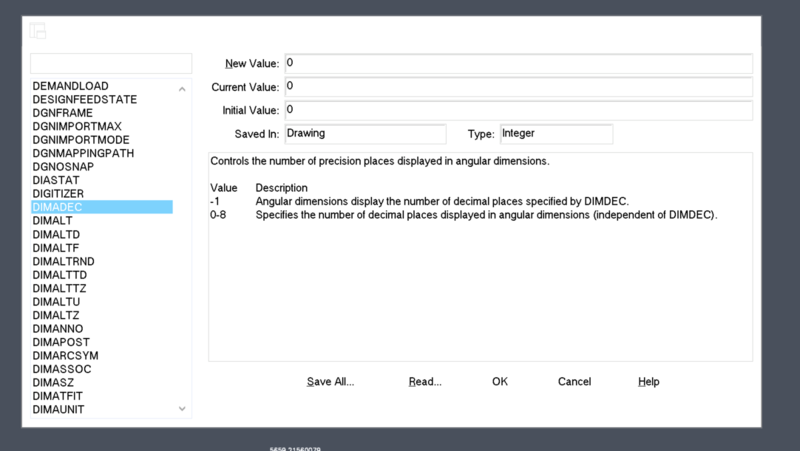Click the variable search field
The image size is (800, 451).
(x=110, y=64)
